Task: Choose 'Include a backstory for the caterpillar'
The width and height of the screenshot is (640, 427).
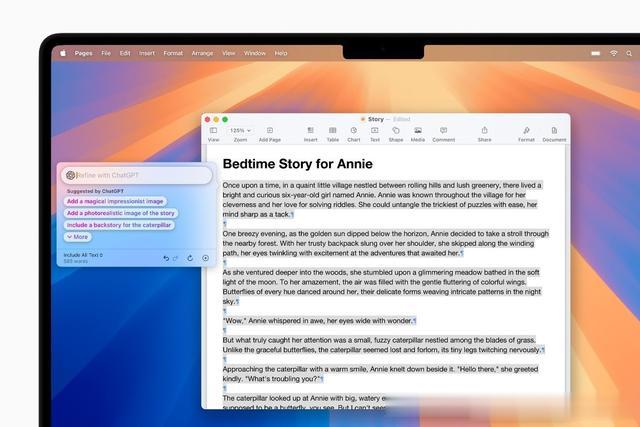Action: coord(119,225)
